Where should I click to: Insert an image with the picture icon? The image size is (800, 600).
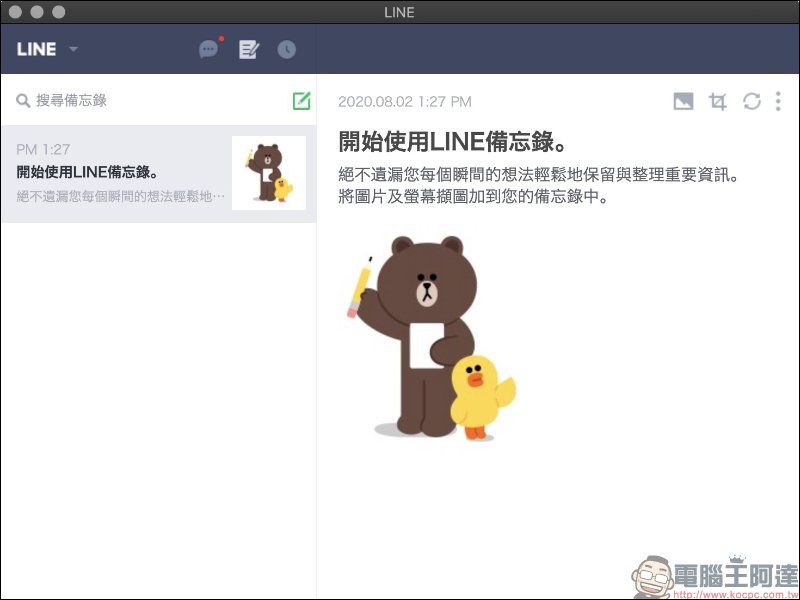(x=683, y=101)
